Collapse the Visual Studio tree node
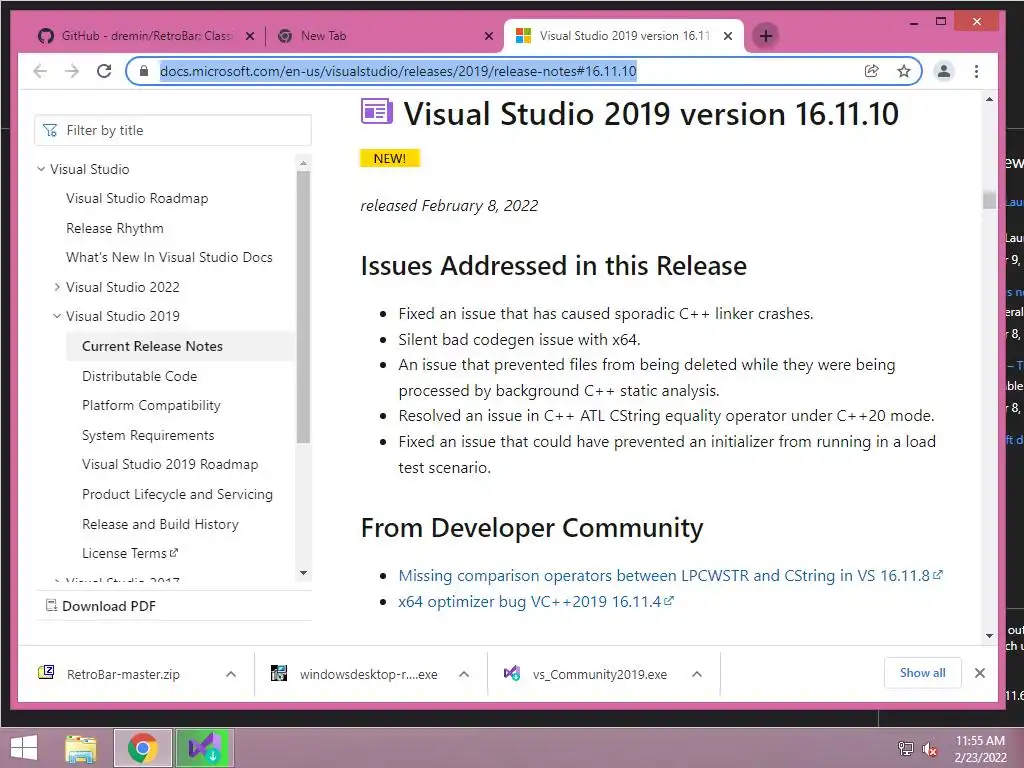This screenshot has width=1024, height=768. click(41, 169)
